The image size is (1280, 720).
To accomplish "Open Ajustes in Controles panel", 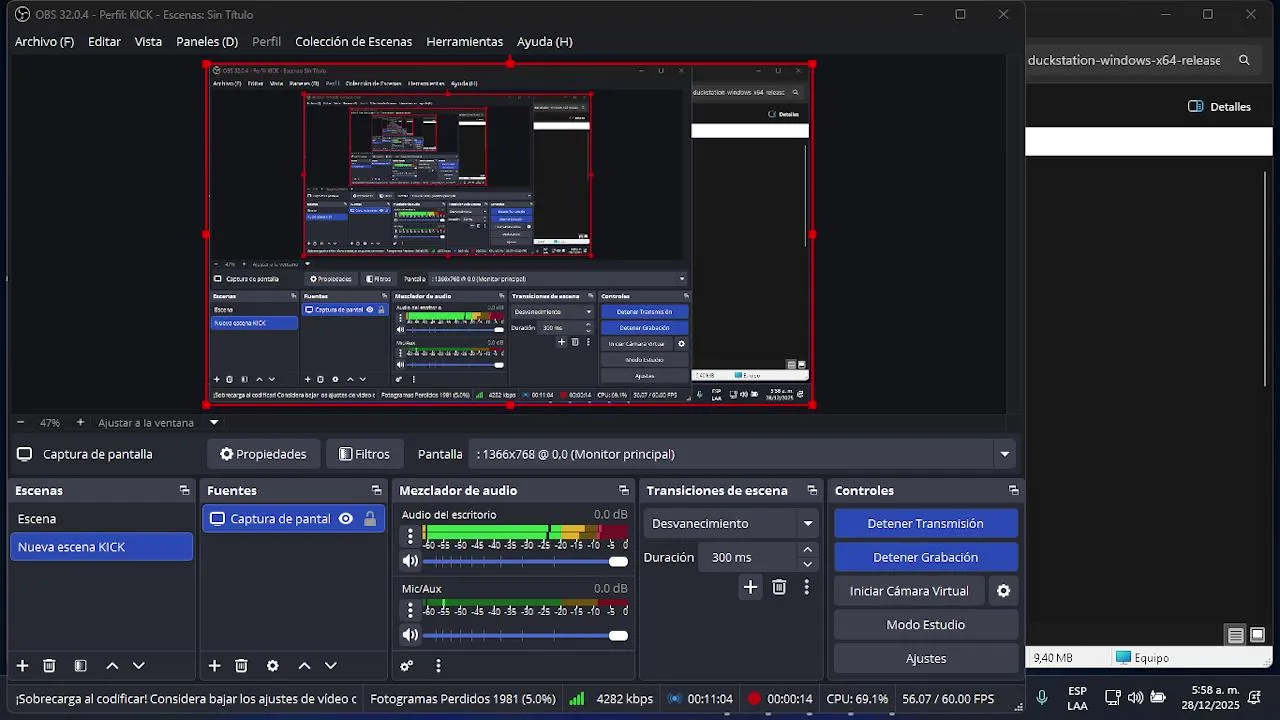I will click(x=926, y=659).
